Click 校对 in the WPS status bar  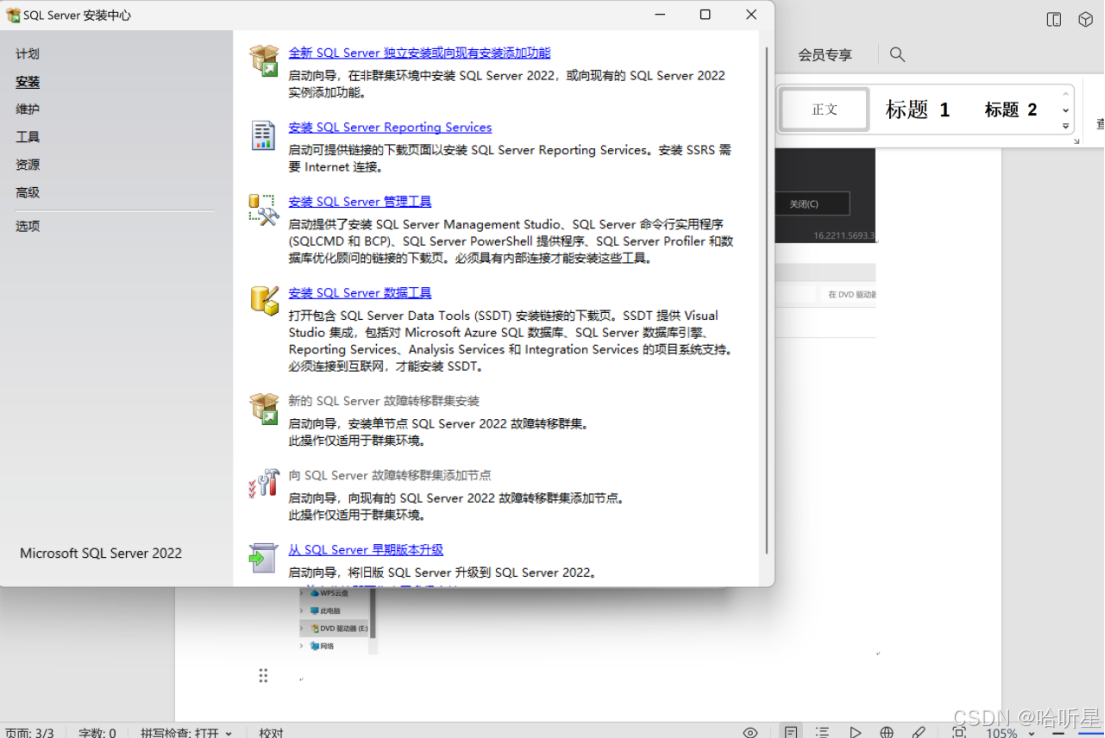[271, 733]
